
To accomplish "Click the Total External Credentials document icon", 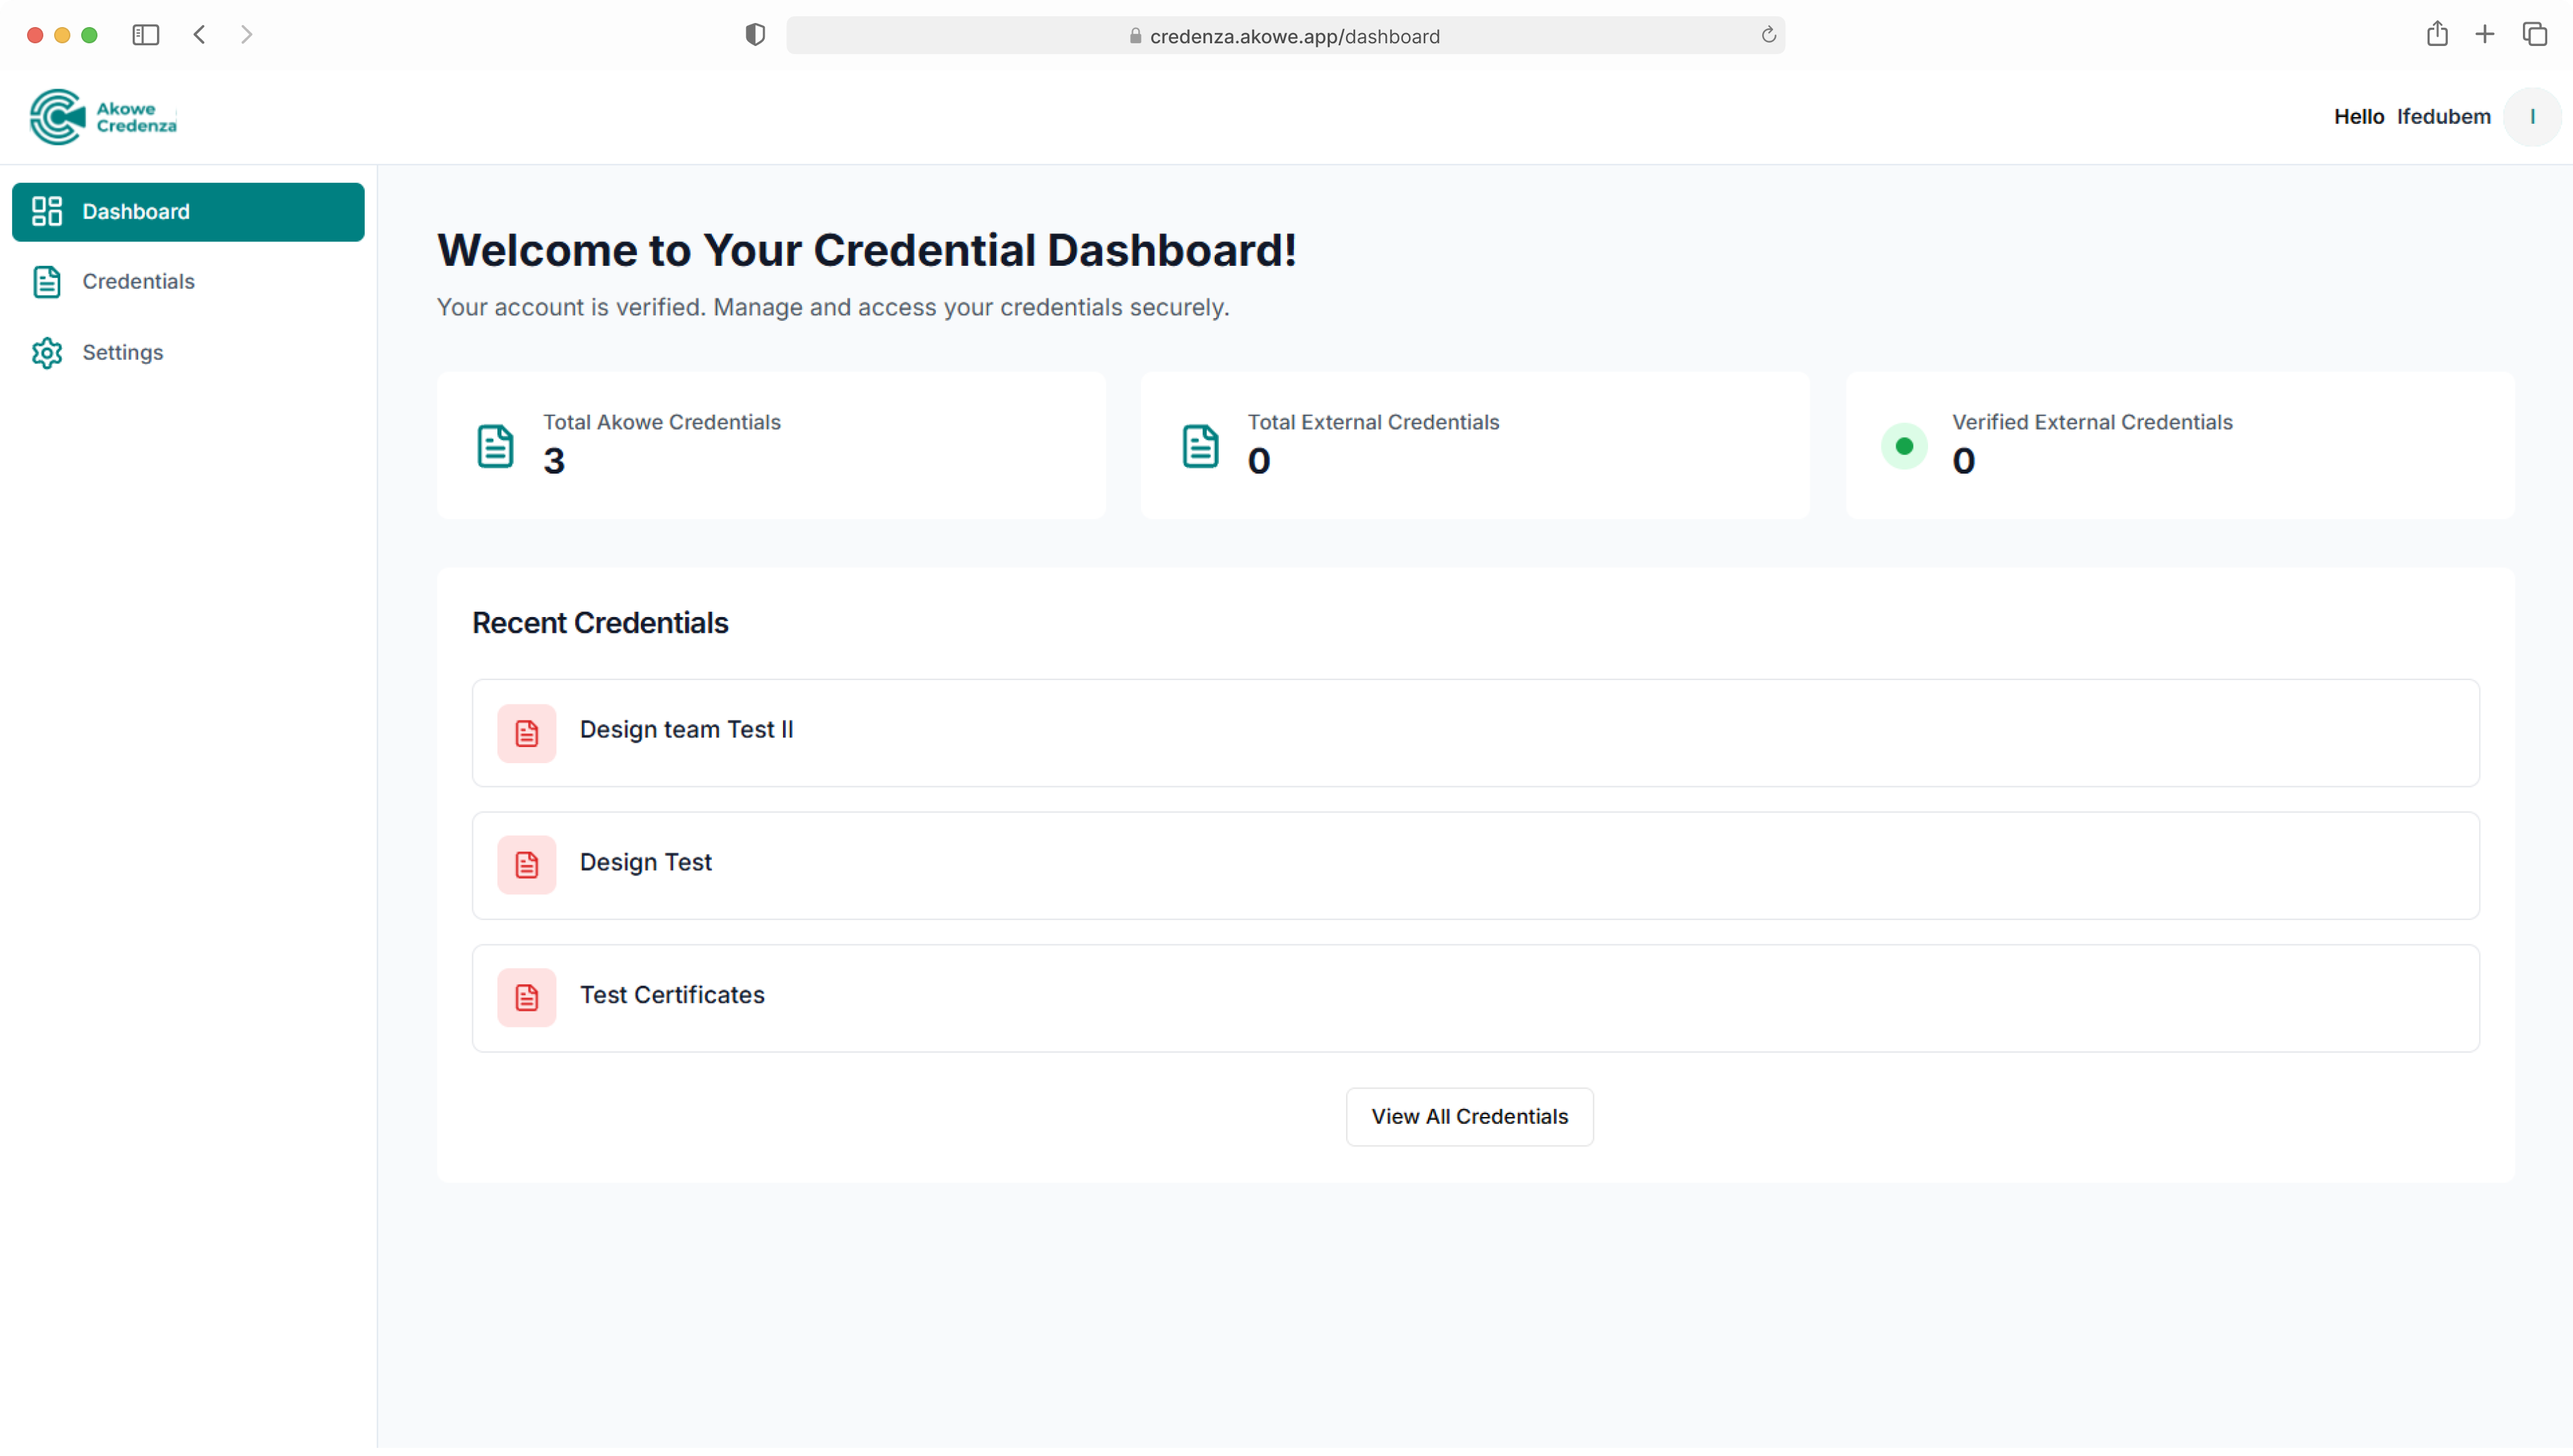I will (x=1200, y=446).
